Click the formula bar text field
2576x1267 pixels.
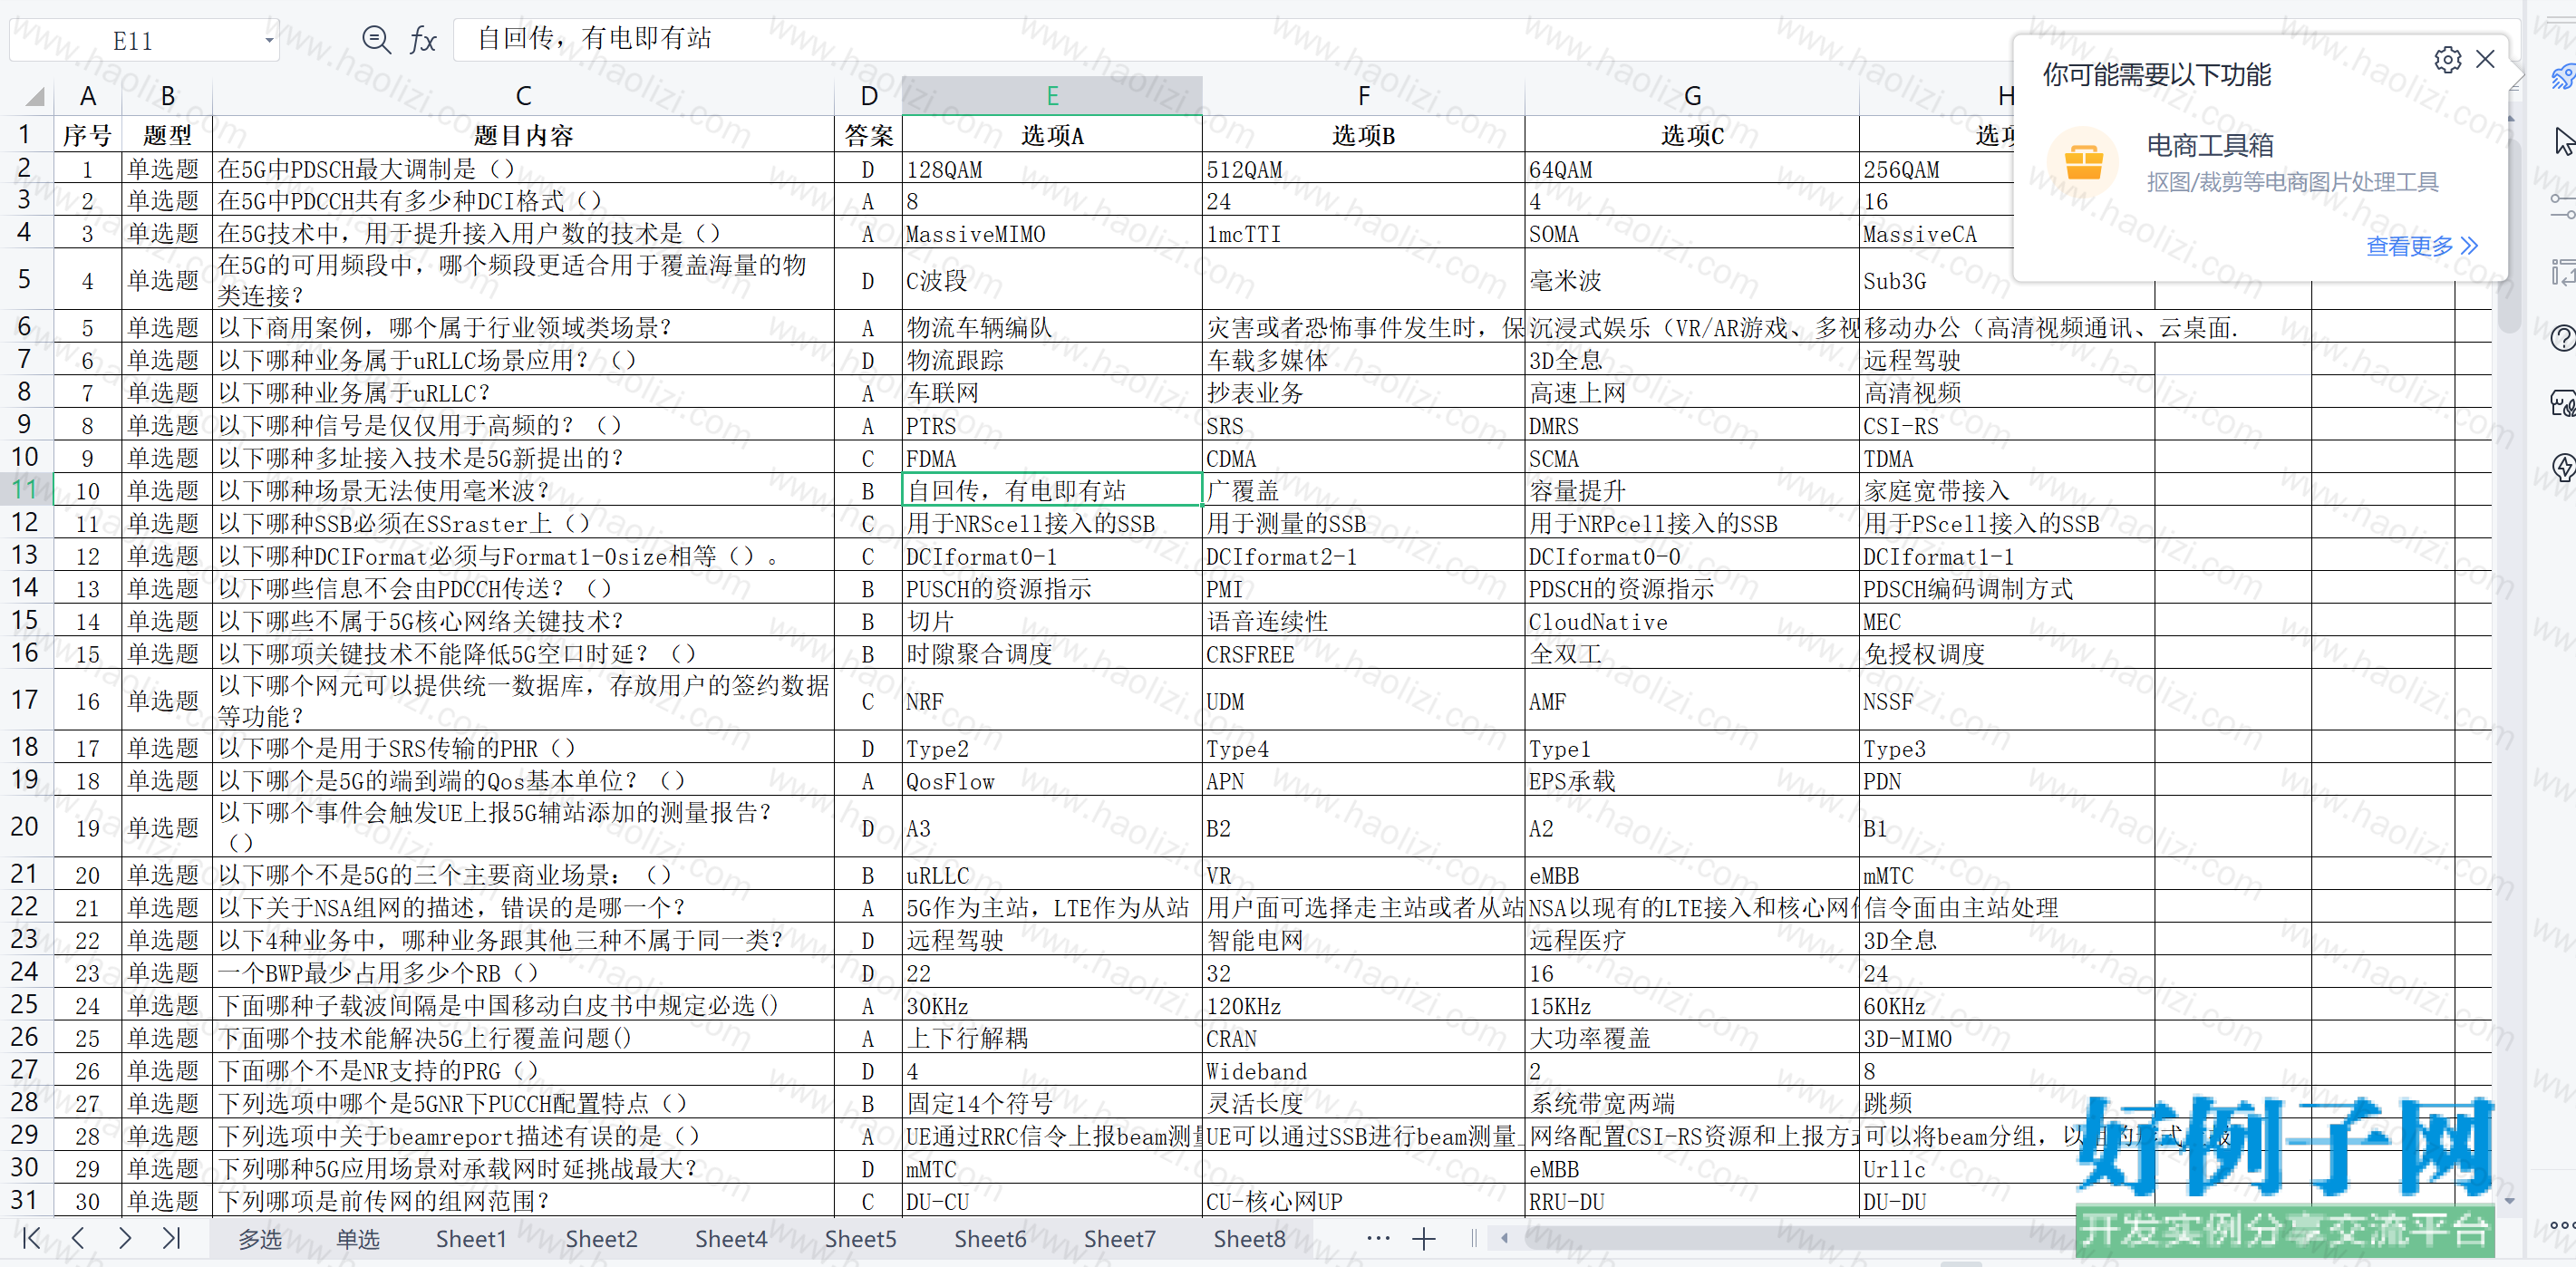[1230, 39]
